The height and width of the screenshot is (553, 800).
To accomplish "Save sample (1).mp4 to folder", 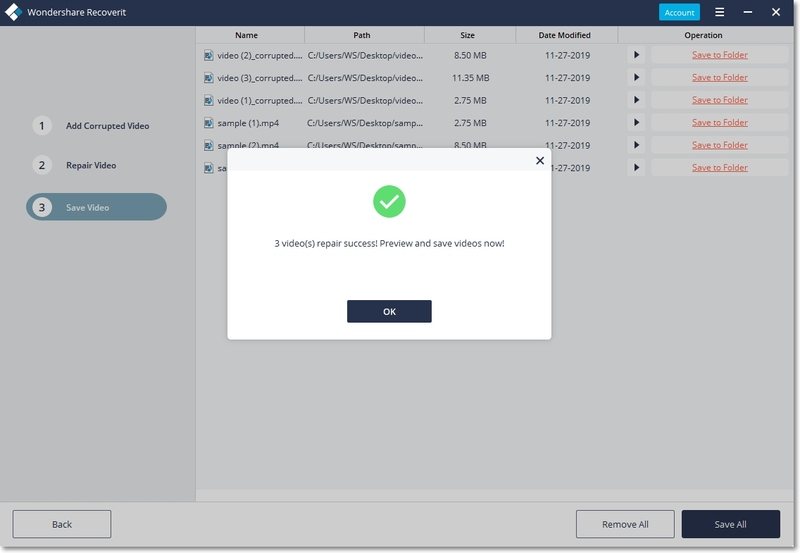I will tap(719, 123).
